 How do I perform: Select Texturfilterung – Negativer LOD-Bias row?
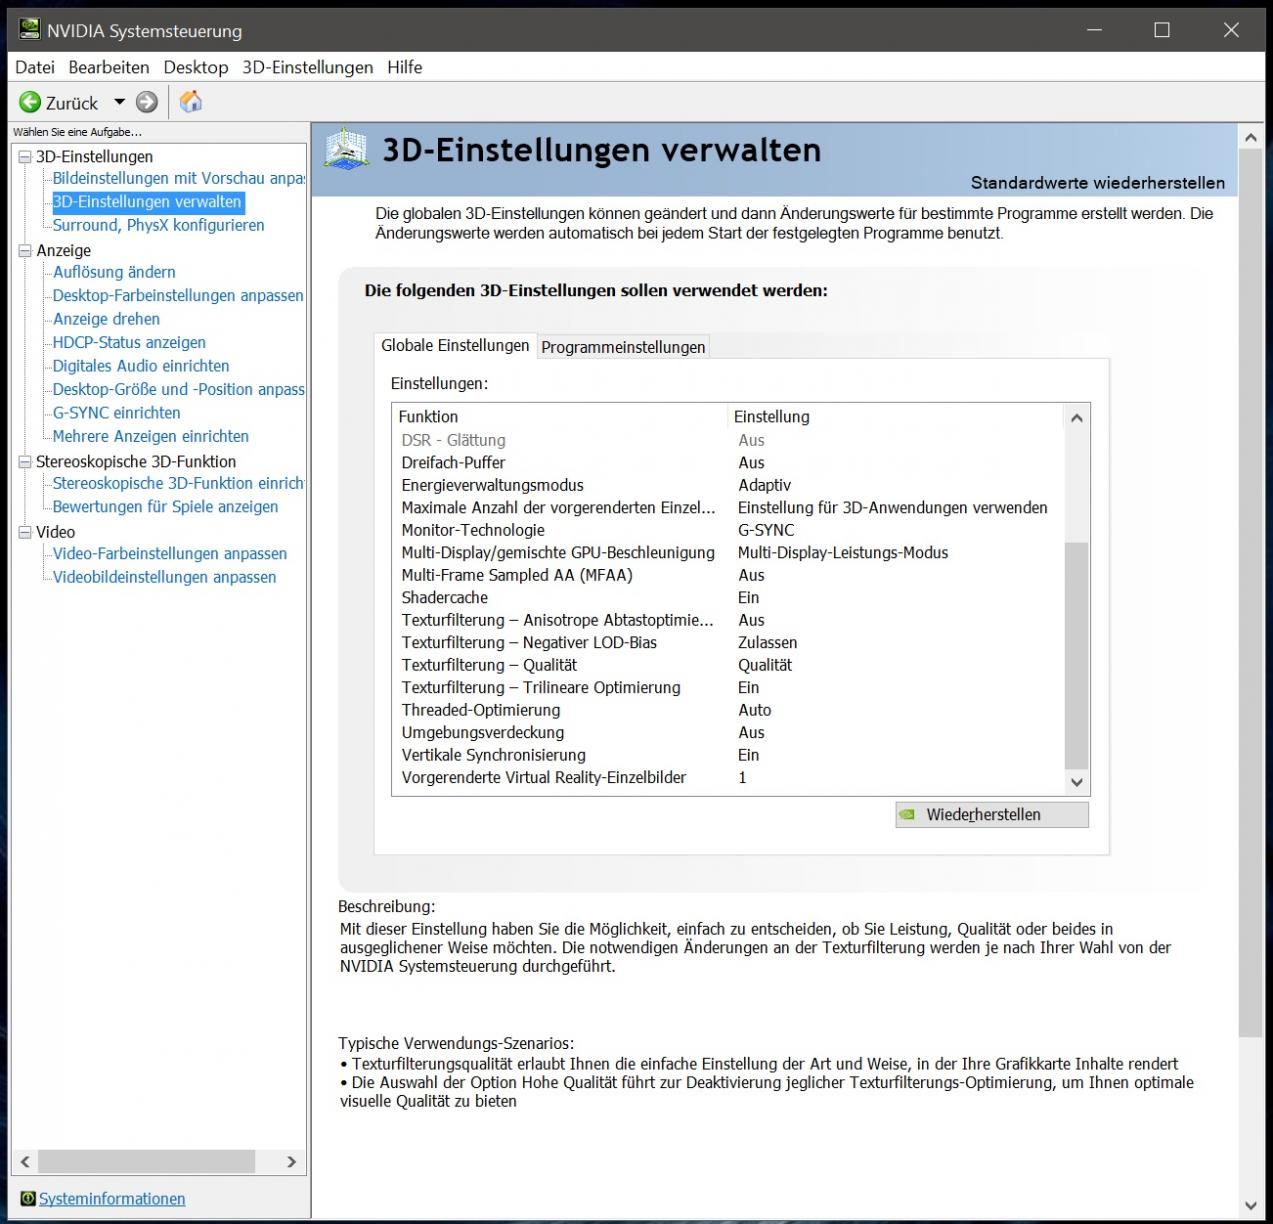728,643
